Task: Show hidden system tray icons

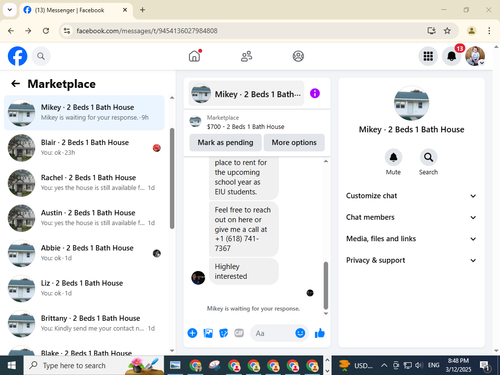Action: pos(384,365)
